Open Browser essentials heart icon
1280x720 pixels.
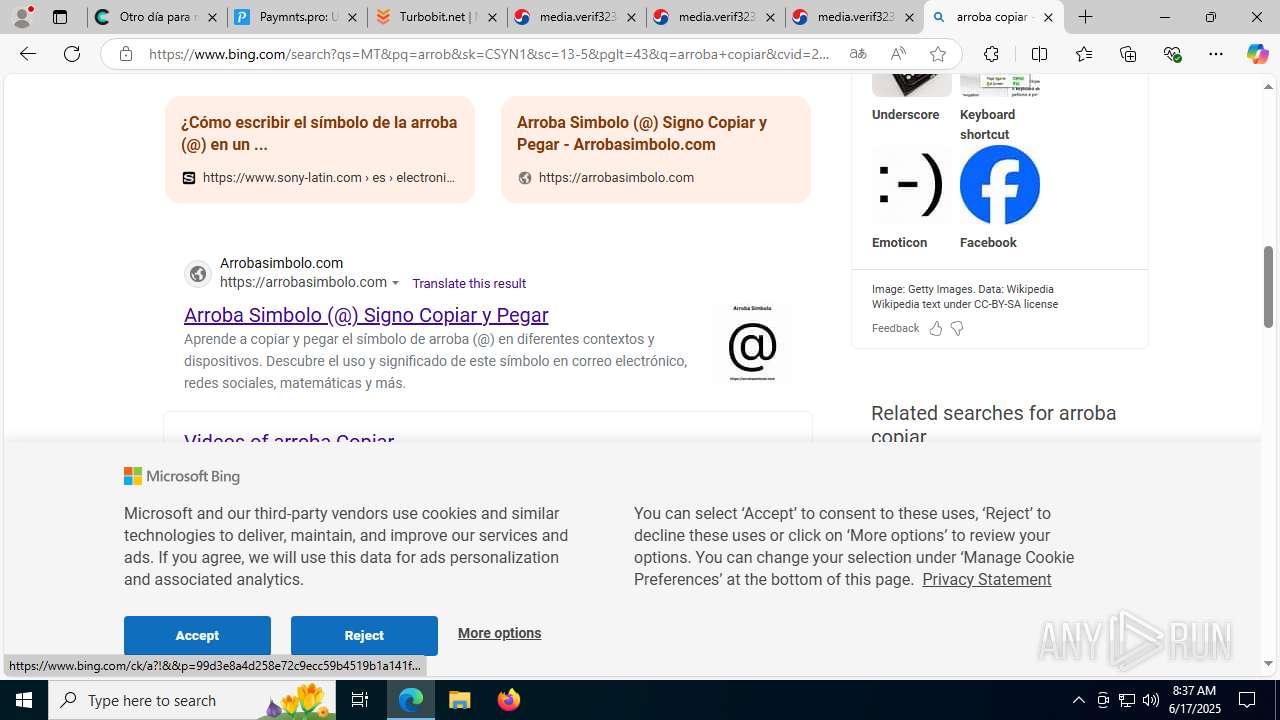click(1172, 54)
